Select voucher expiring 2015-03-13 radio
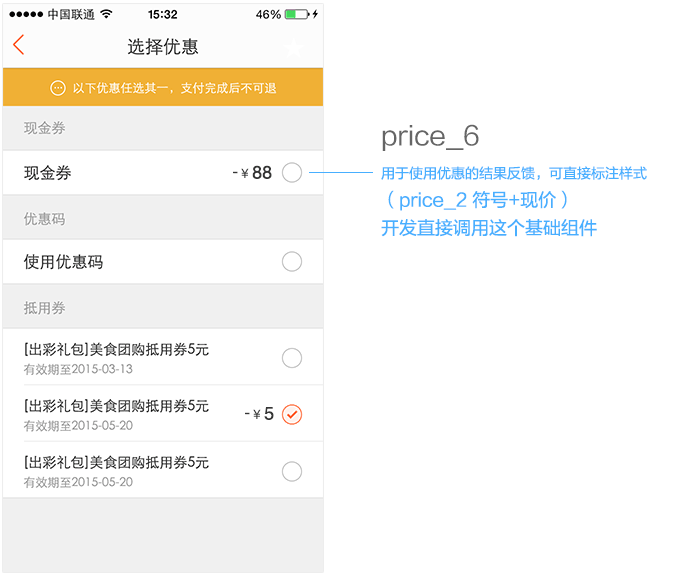This screenshot has width=694, height=576. [292, 358]
